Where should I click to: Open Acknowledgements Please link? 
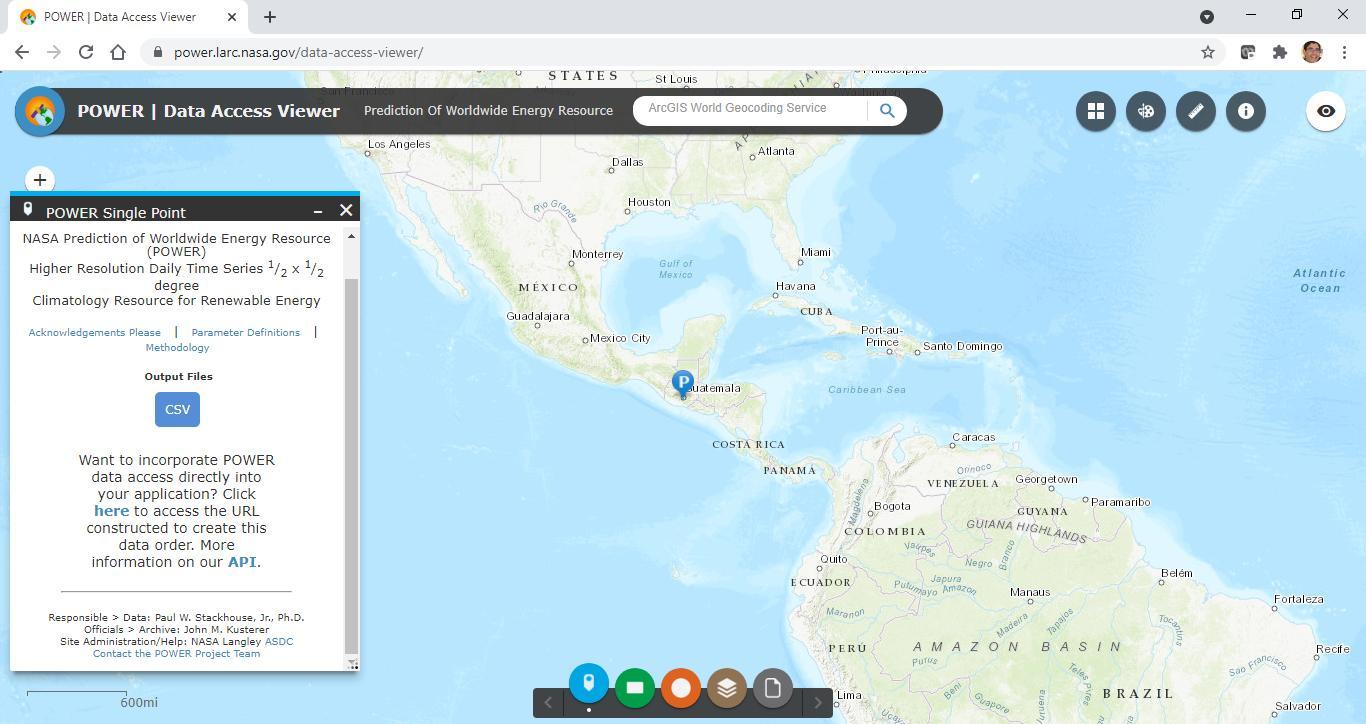click(95, 332)
